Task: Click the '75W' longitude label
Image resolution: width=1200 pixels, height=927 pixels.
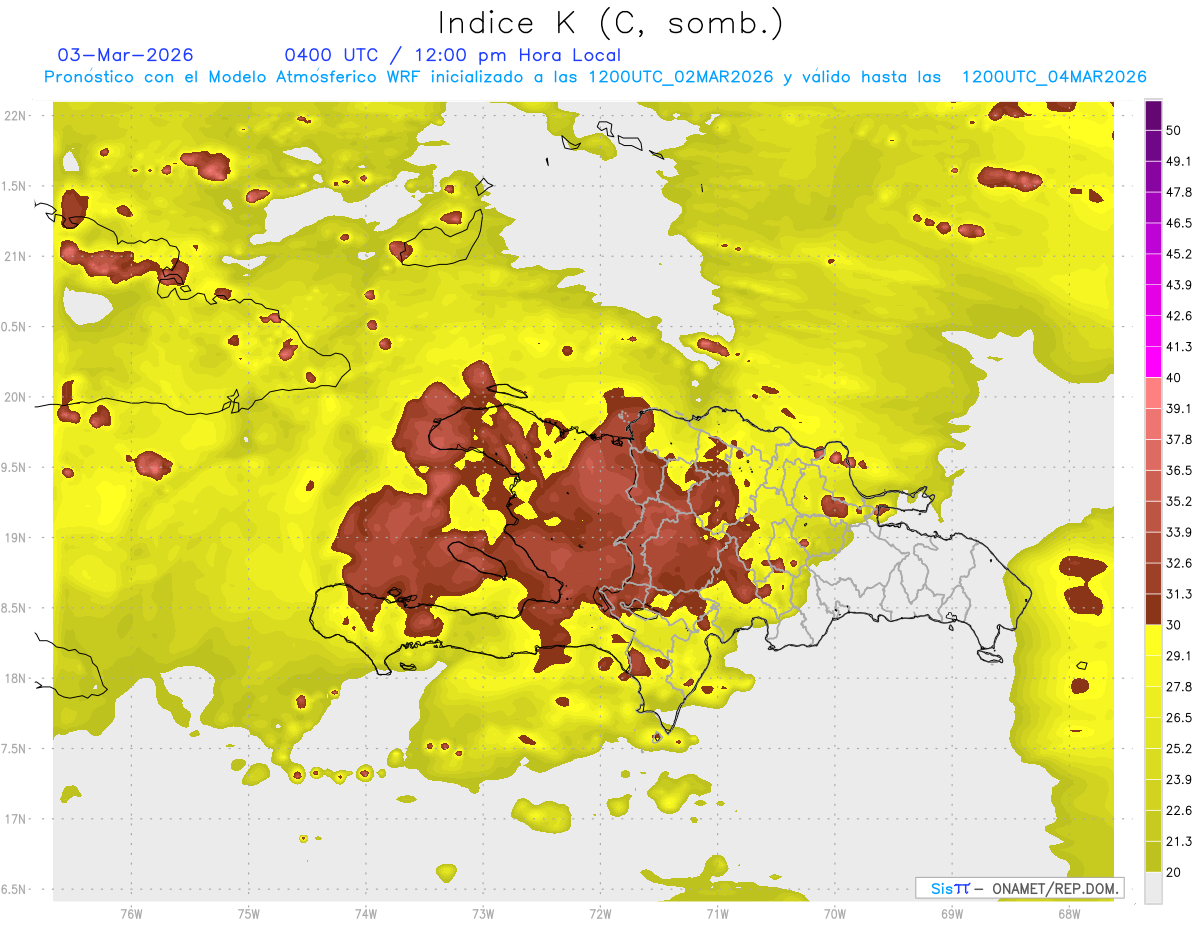Action: coord(249,914)
